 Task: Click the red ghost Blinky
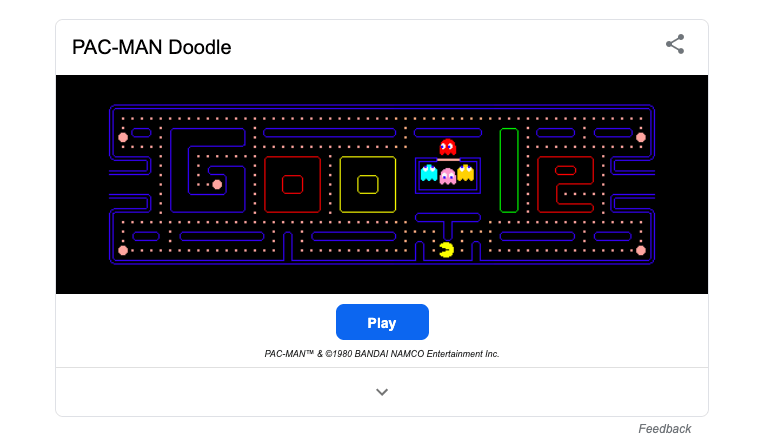448,147
